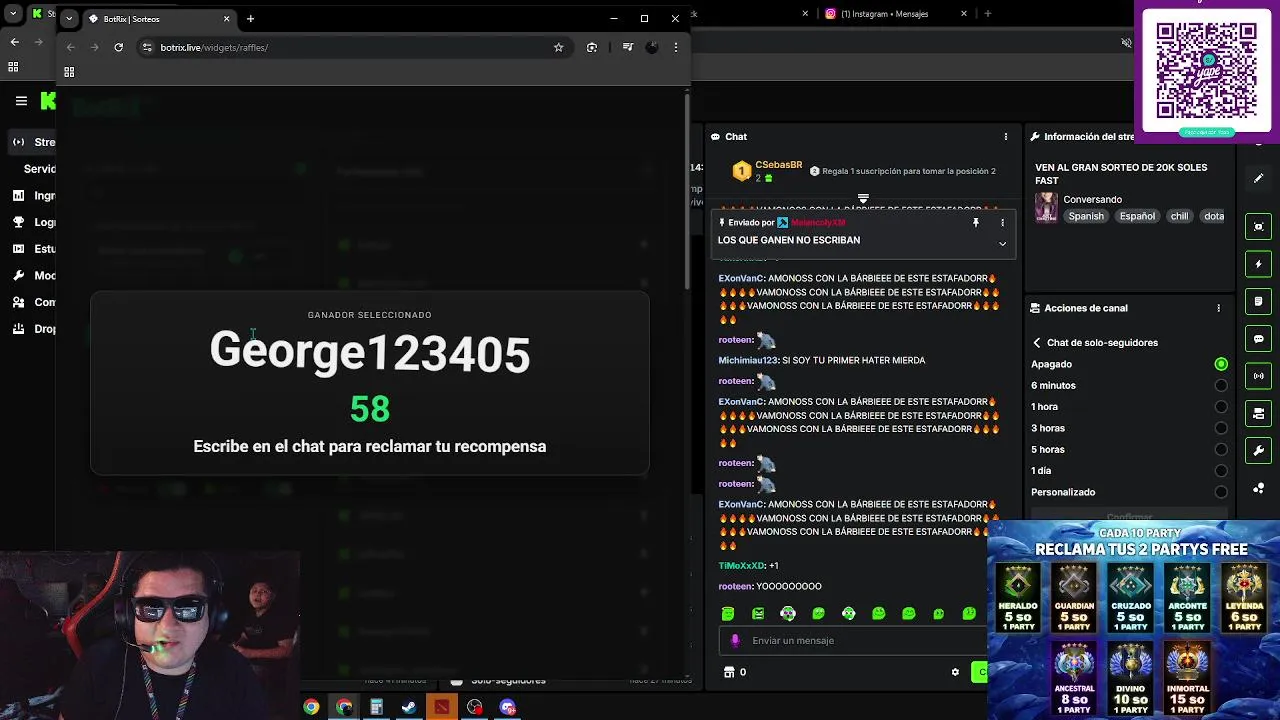
Task: Click the chat bubble icon in the right sidebar
Action: pos(1259,339)
